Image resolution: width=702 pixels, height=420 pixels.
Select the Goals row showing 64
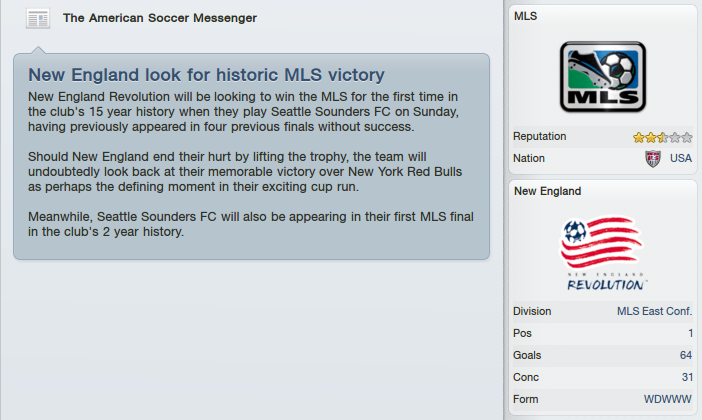tap(602, 355)
